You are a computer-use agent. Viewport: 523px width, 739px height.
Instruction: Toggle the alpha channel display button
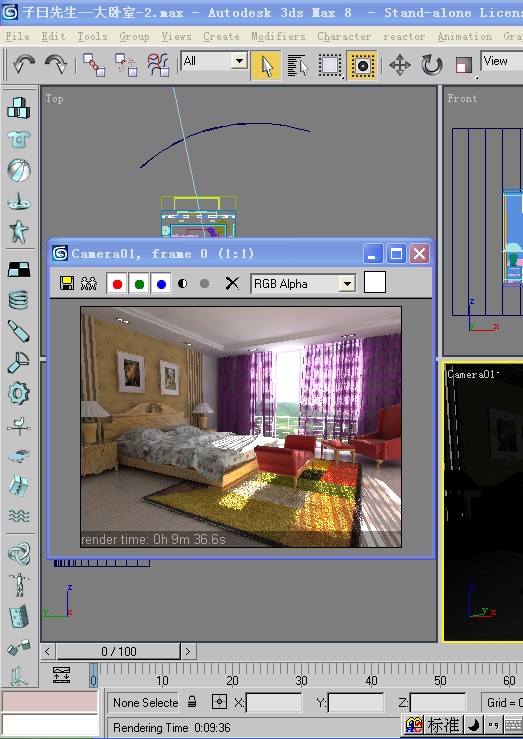pos(183,283)
